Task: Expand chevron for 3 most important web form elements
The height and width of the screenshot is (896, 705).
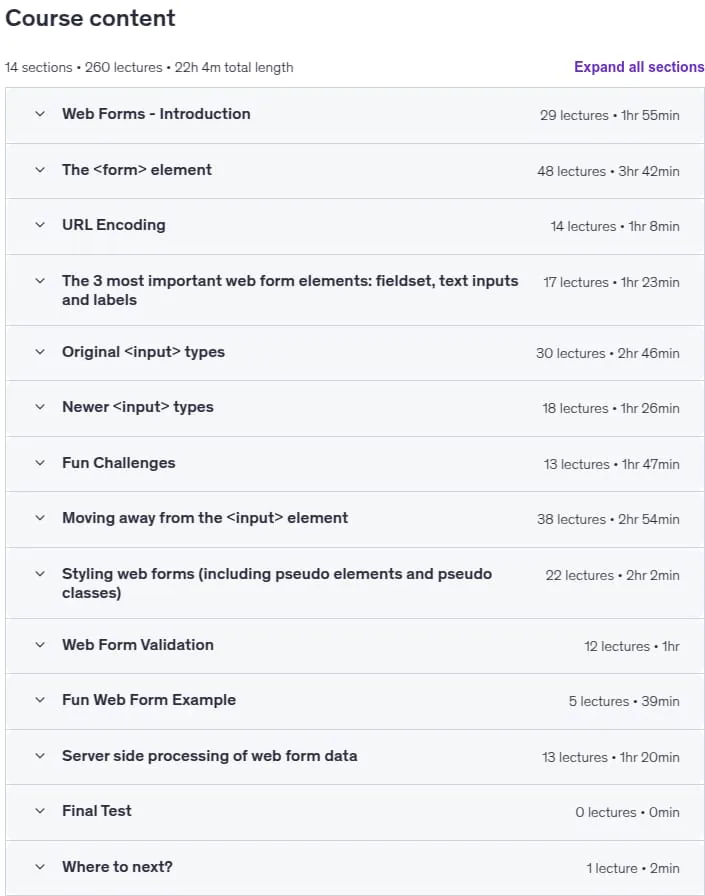Action: point(40,281)
